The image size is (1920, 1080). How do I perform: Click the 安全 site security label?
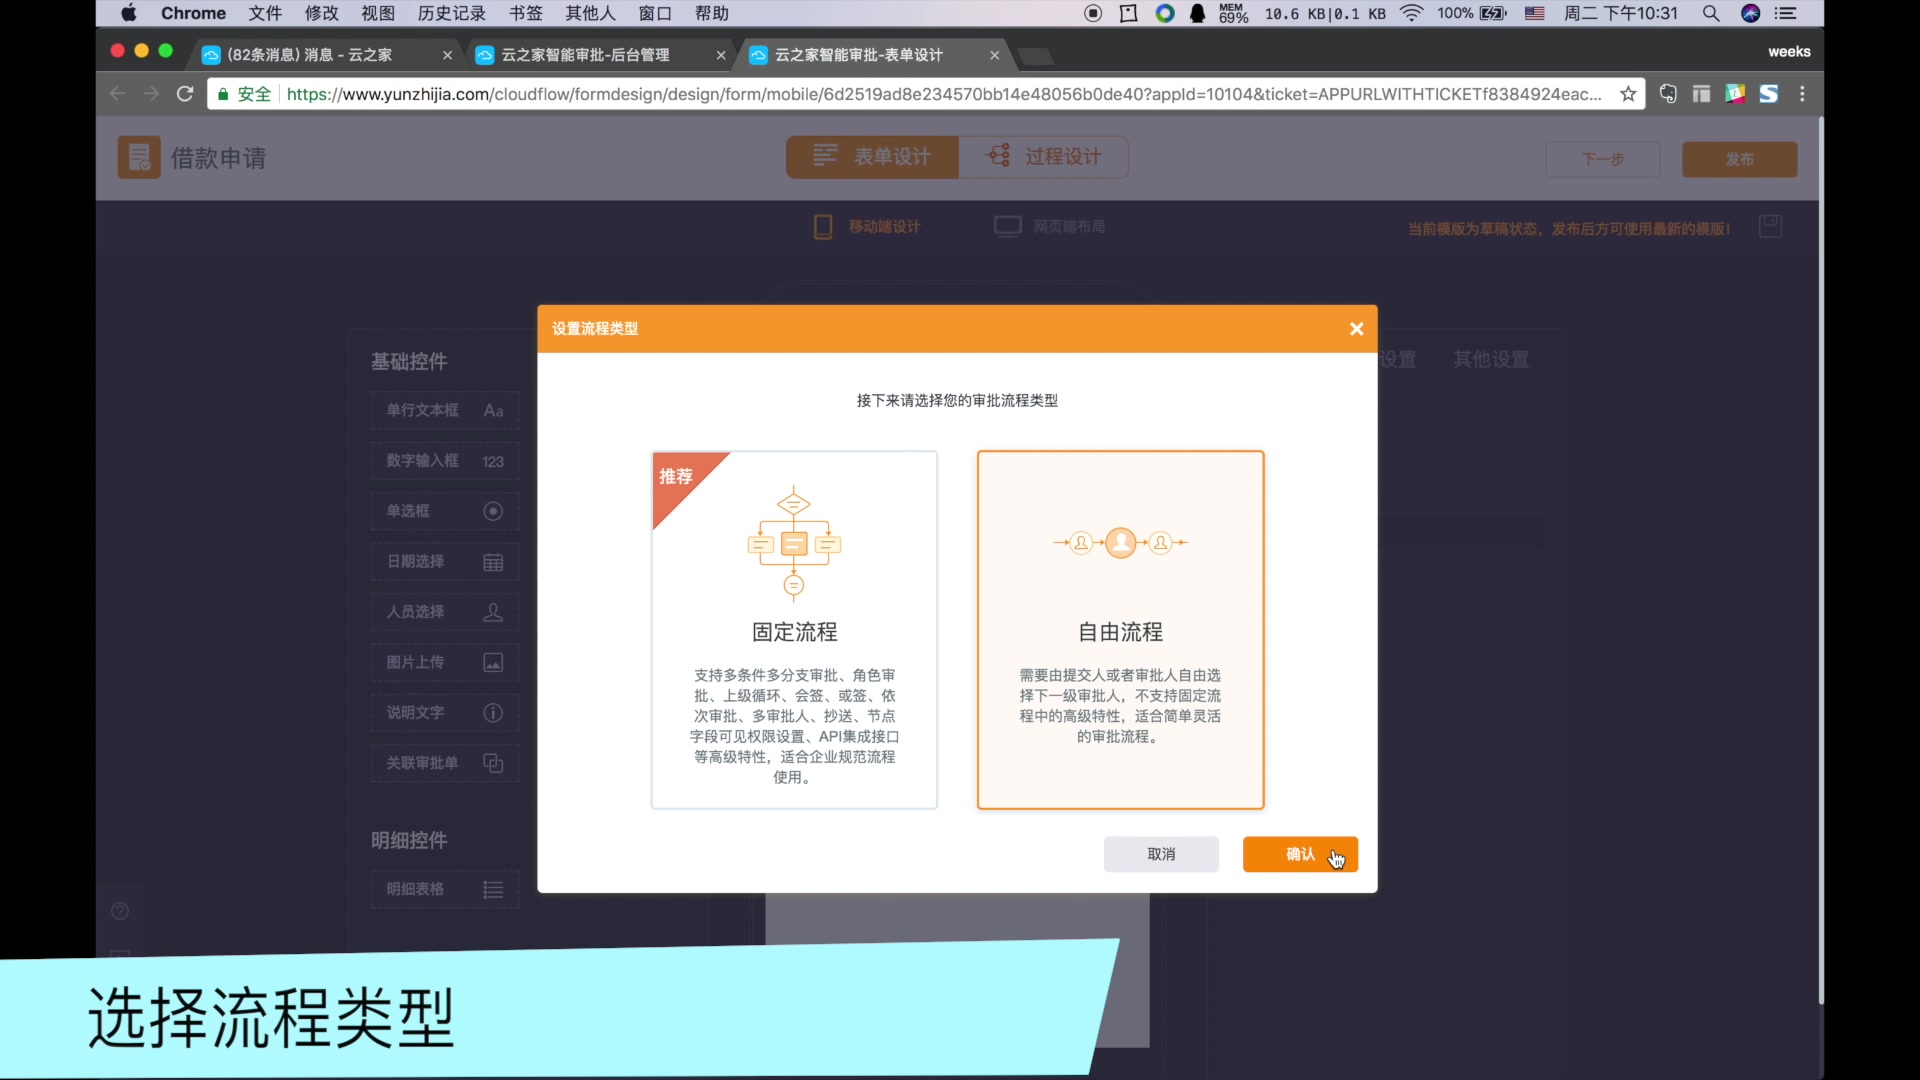point(254,94)
